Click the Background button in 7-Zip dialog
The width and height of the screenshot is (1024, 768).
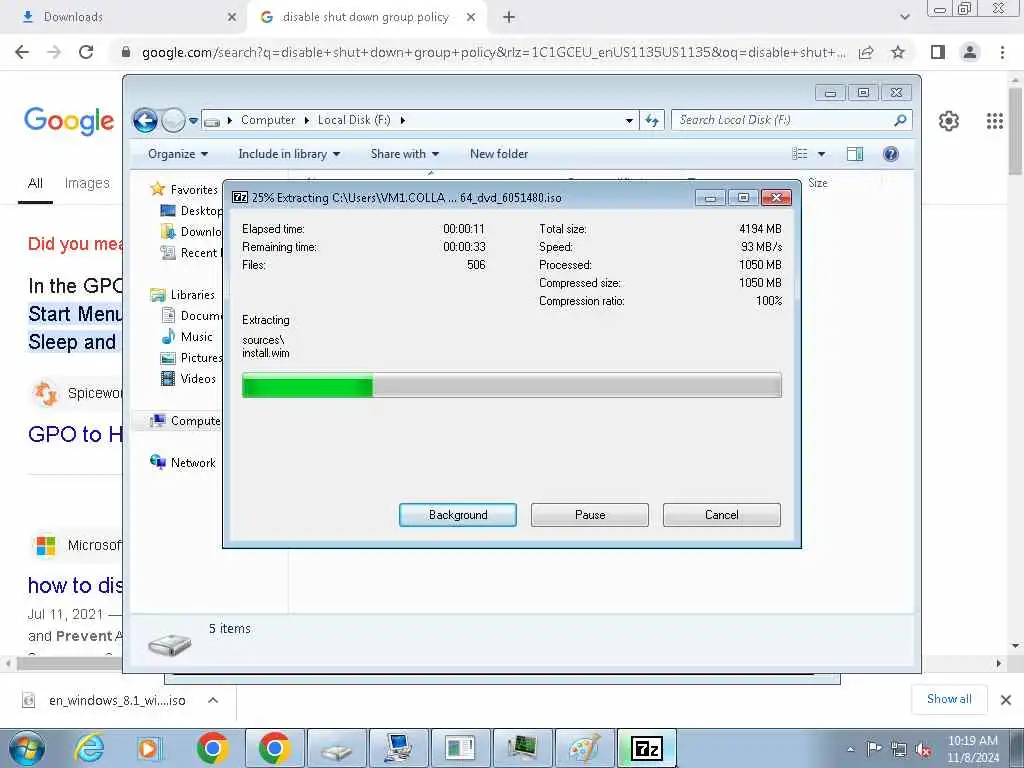coord(457,515)
